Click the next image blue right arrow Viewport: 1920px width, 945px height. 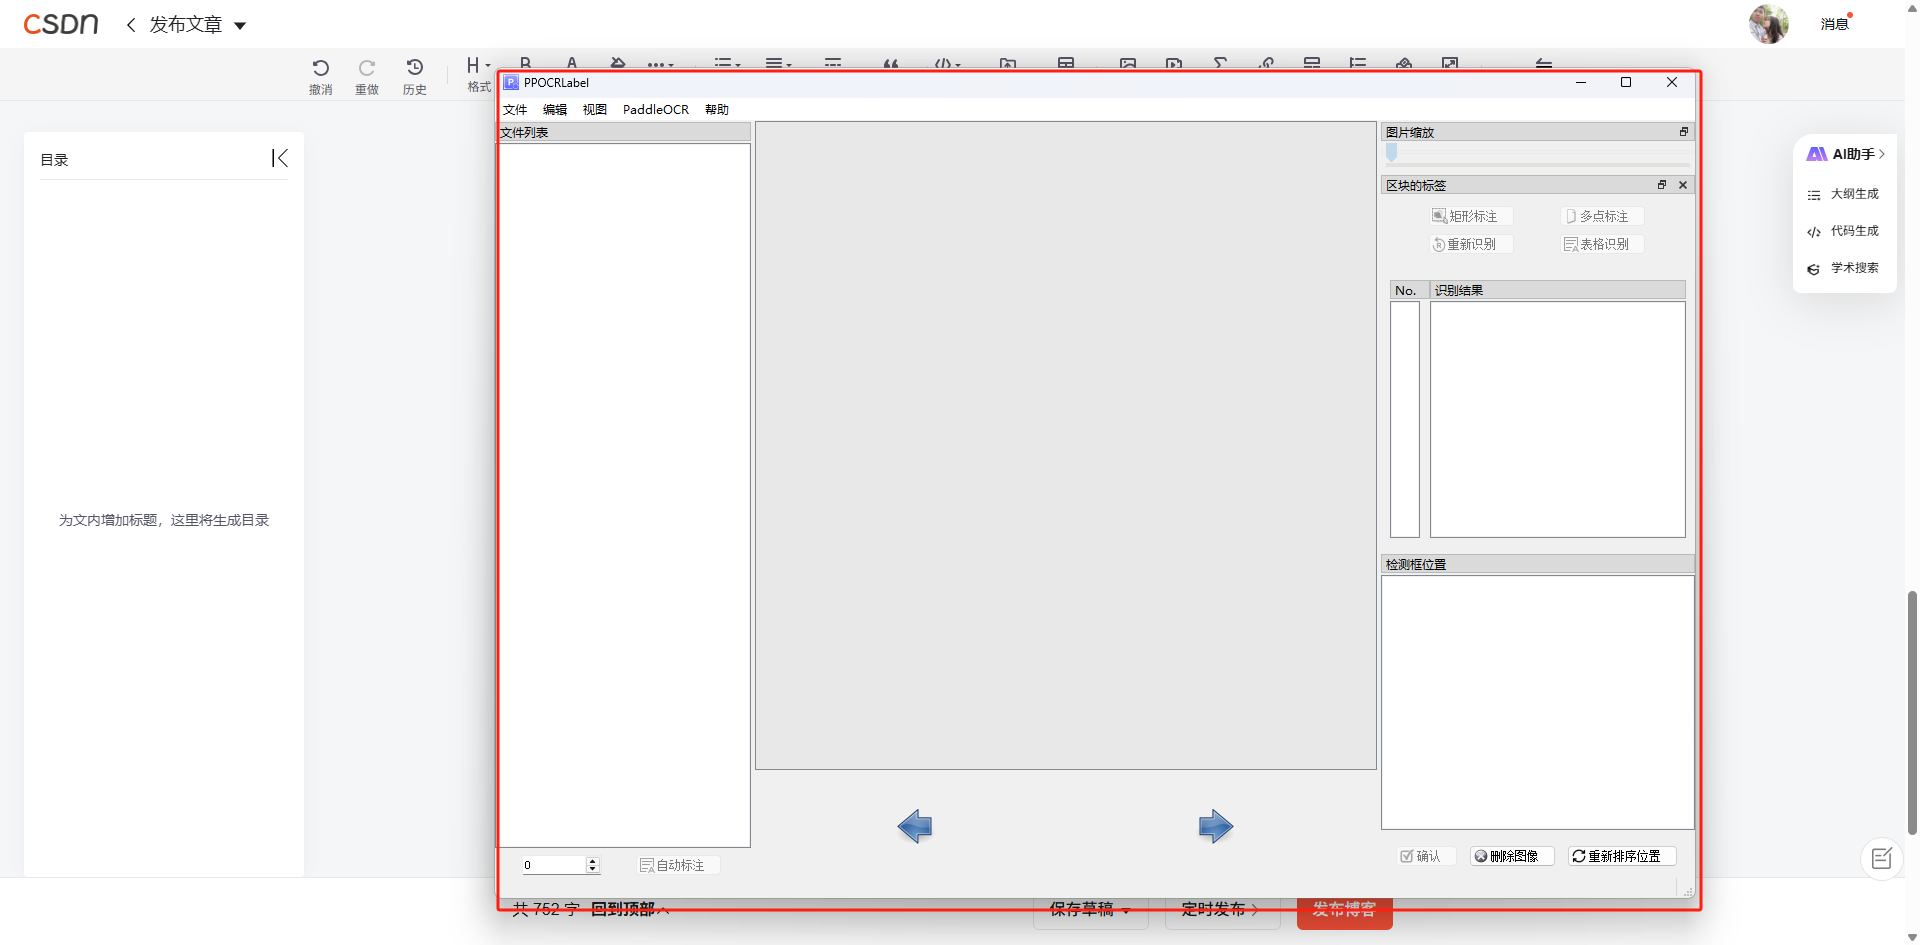point(1216,826)
